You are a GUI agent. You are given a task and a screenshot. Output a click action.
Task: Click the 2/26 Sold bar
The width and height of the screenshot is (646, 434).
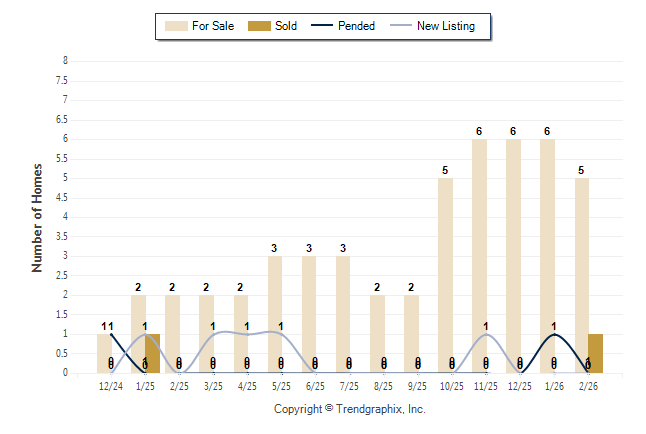[596, 353]
